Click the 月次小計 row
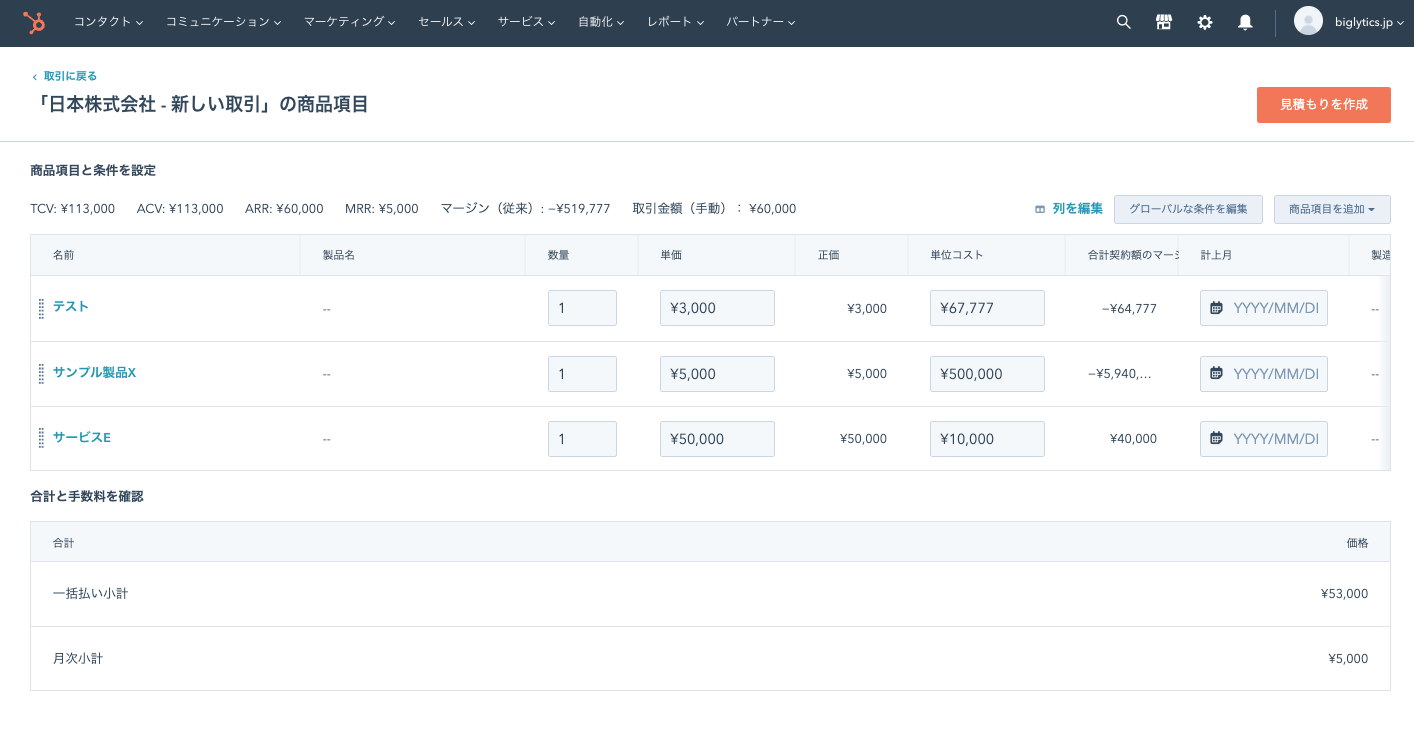Image resolution: width=1414 pixels, height=754 pixels. 710,659
